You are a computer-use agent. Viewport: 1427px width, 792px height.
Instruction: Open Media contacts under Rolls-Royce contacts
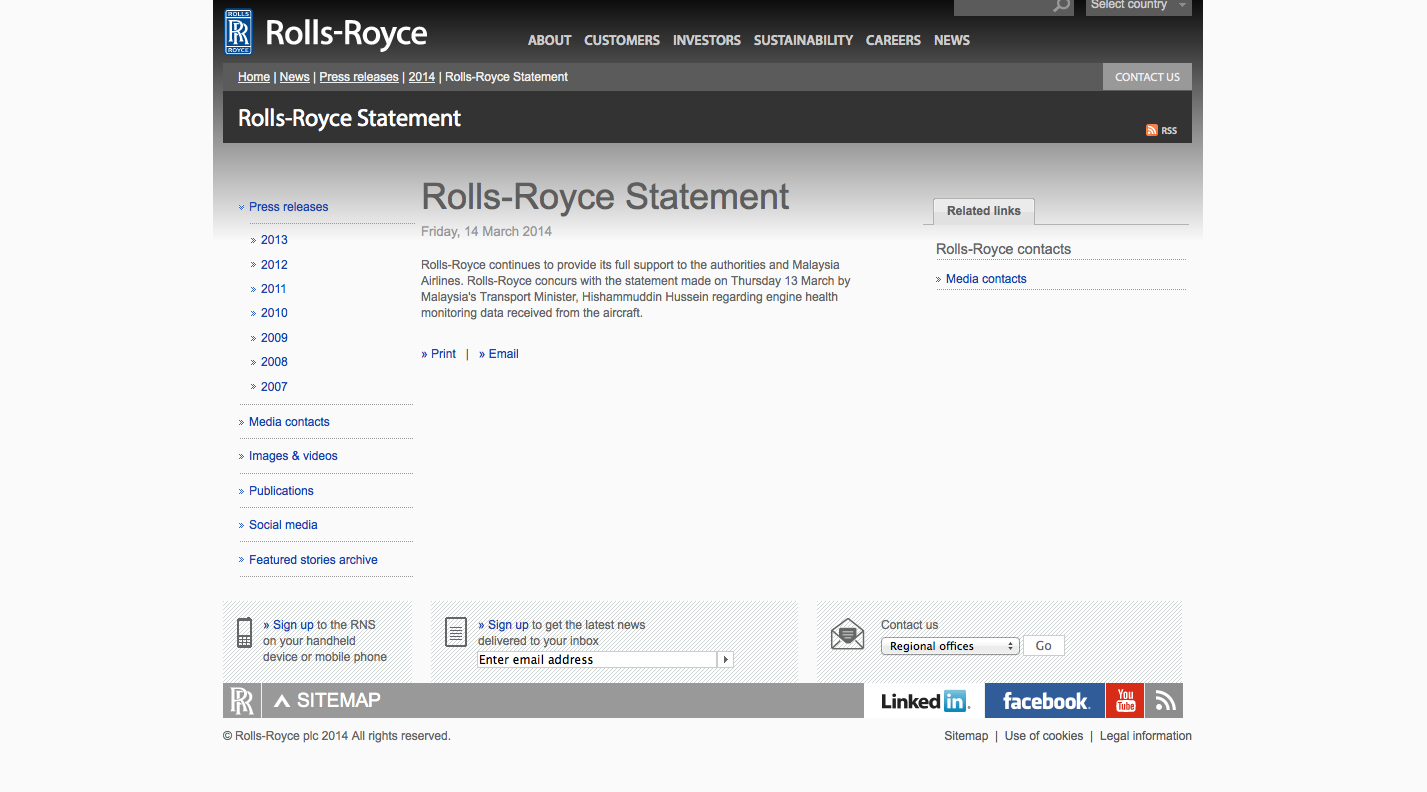coord(986,279)
